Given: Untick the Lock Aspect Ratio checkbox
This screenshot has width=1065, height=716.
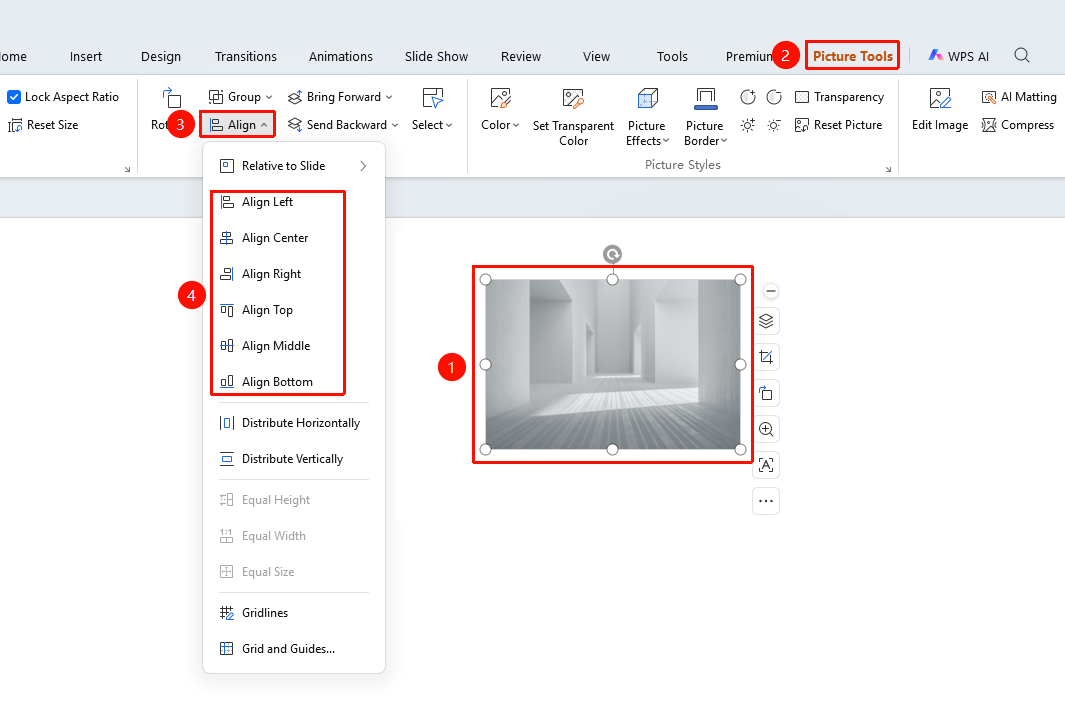Looking at the screenshot, I should [14, 97].
